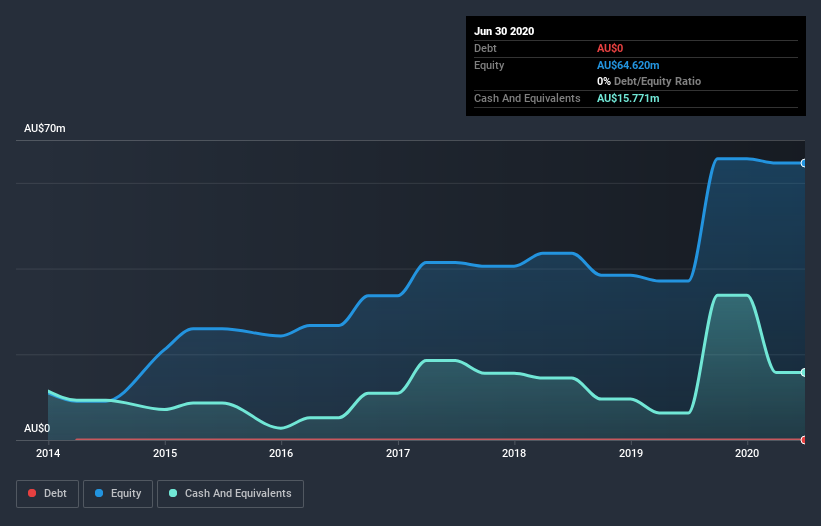Click the red Debt legend dot
Screen dimensions: 821x526
click(32, 493)
